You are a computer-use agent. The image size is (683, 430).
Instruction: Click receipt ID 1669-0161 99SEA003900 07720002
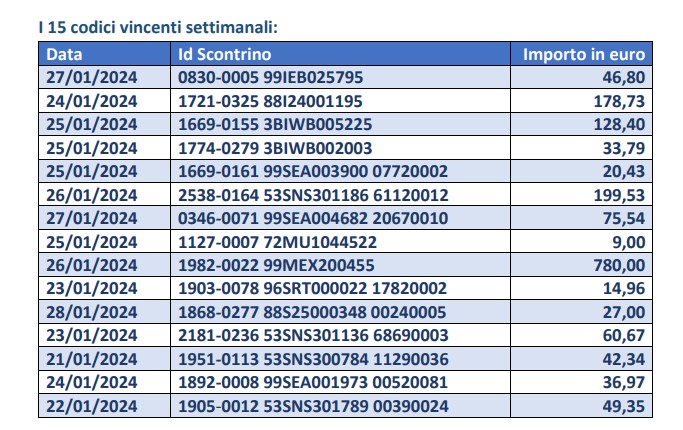[x=313, y=171]
